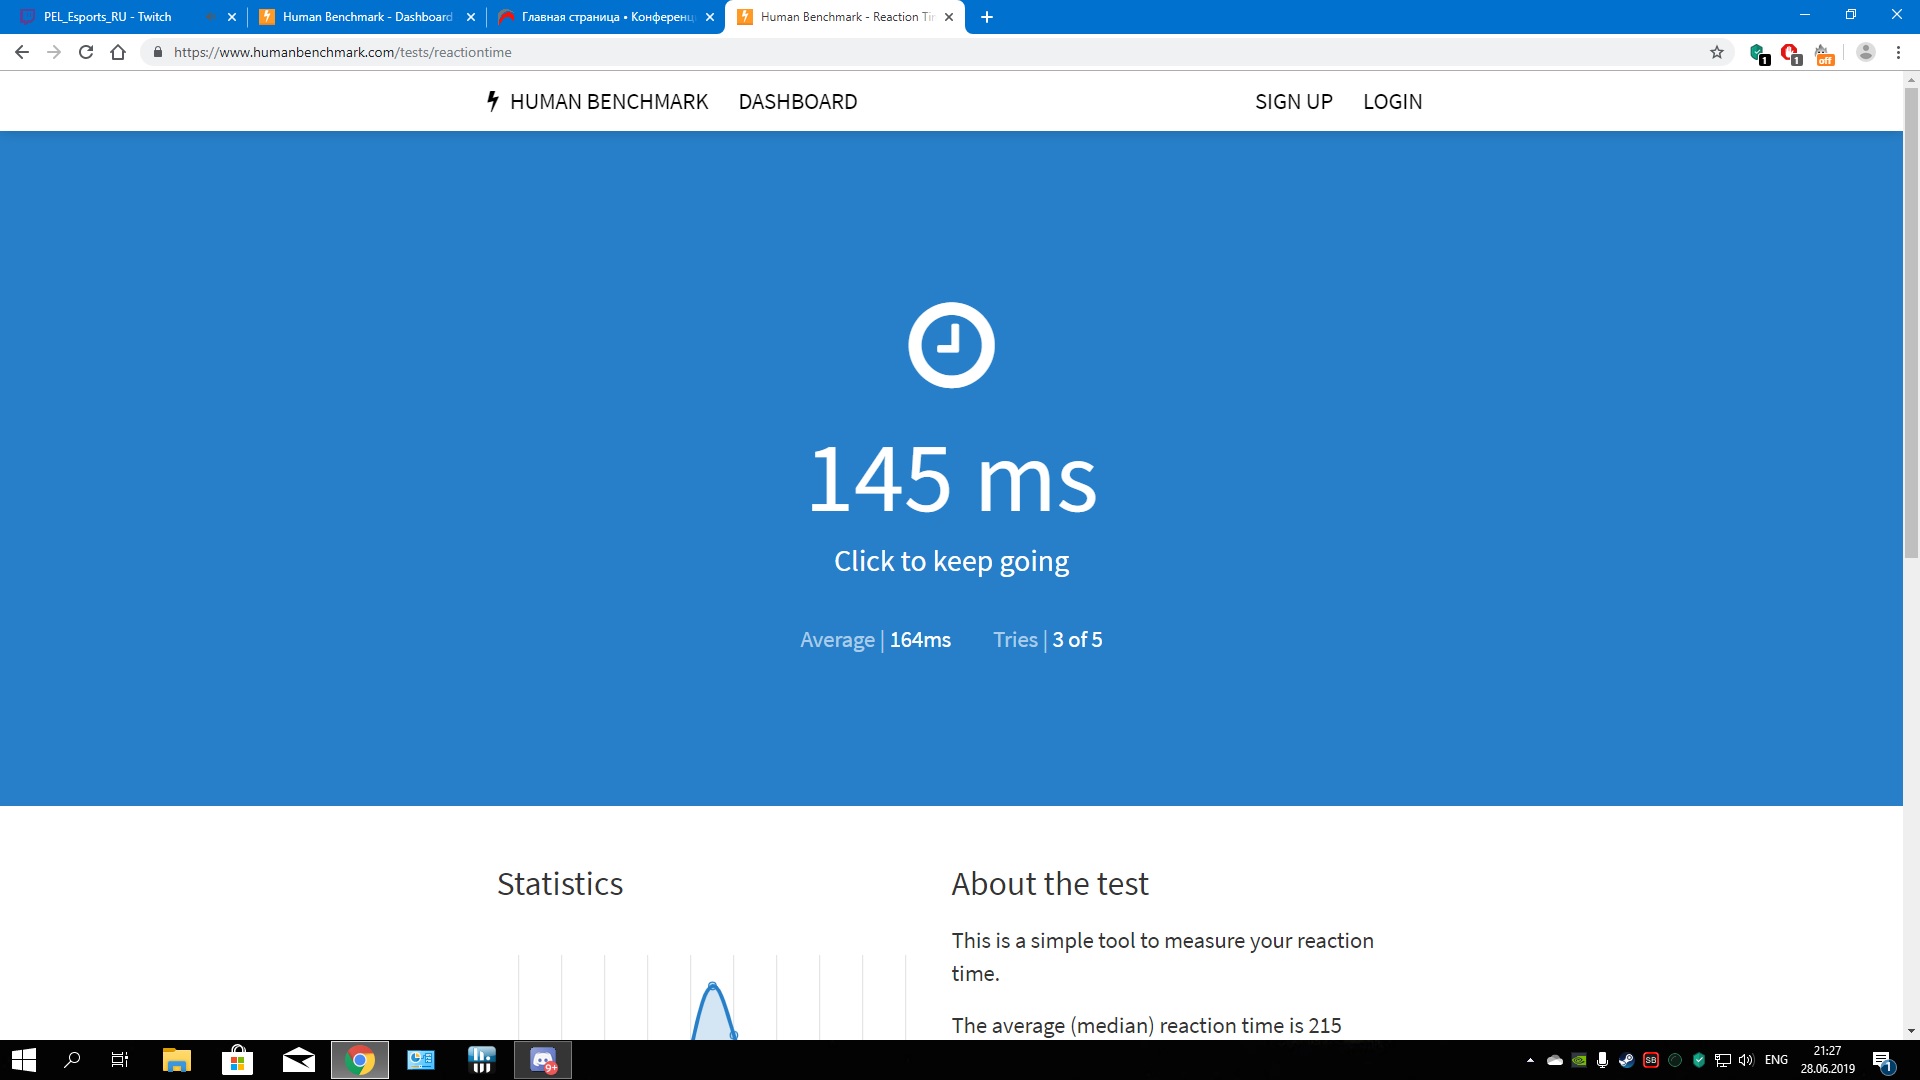
Task: Click the clock icon in blue area
Action: 951,345
